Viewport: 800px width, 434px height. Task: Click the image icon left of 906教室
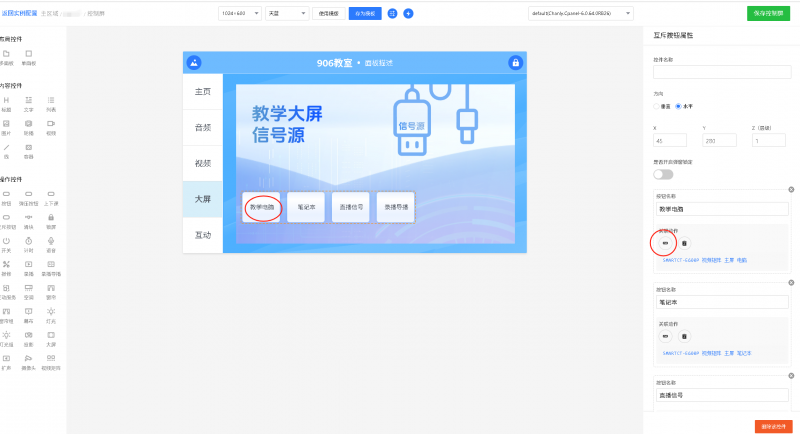pos(195,63)
